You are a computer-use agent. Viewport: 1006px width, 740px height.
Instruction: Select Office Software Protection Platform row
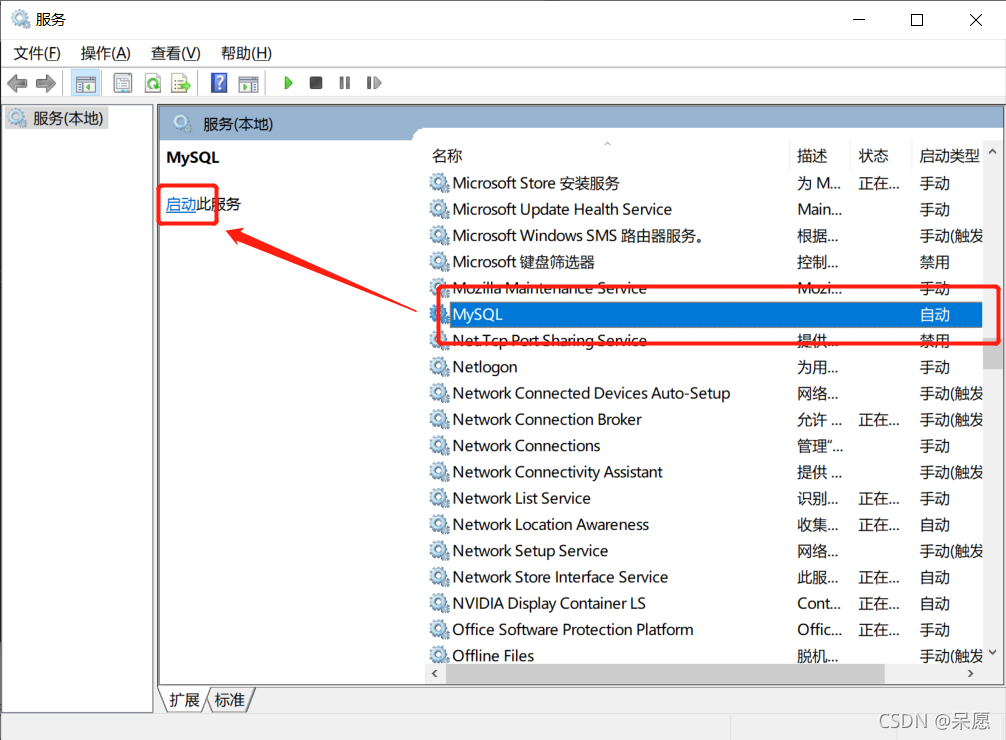click(x=706, y=630)
